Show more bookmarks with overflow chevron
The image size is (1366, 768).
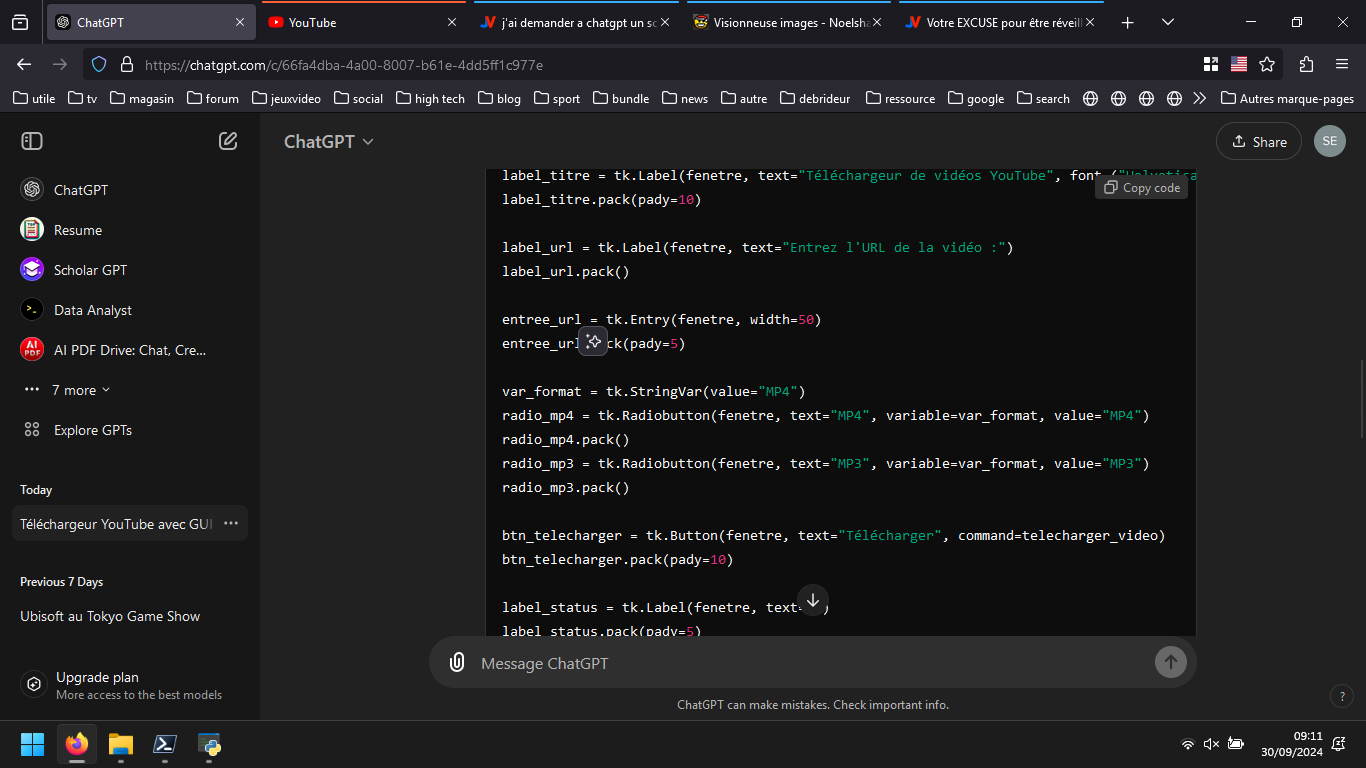click(1200, 98)
